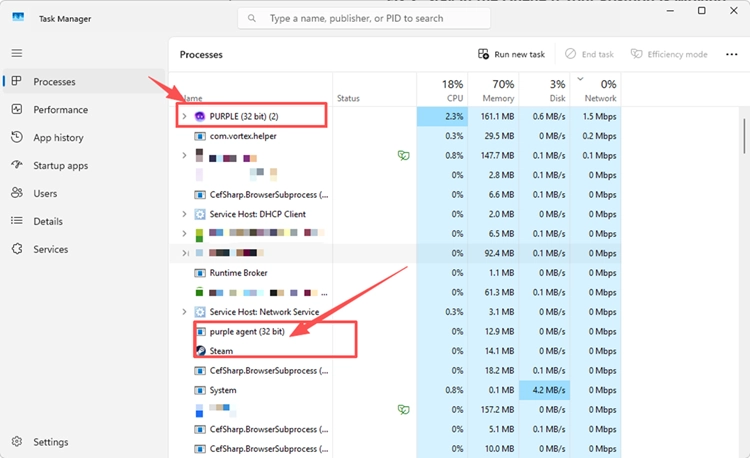Click the Details list icon
750x458 pixels.
(x=17, y=221)
